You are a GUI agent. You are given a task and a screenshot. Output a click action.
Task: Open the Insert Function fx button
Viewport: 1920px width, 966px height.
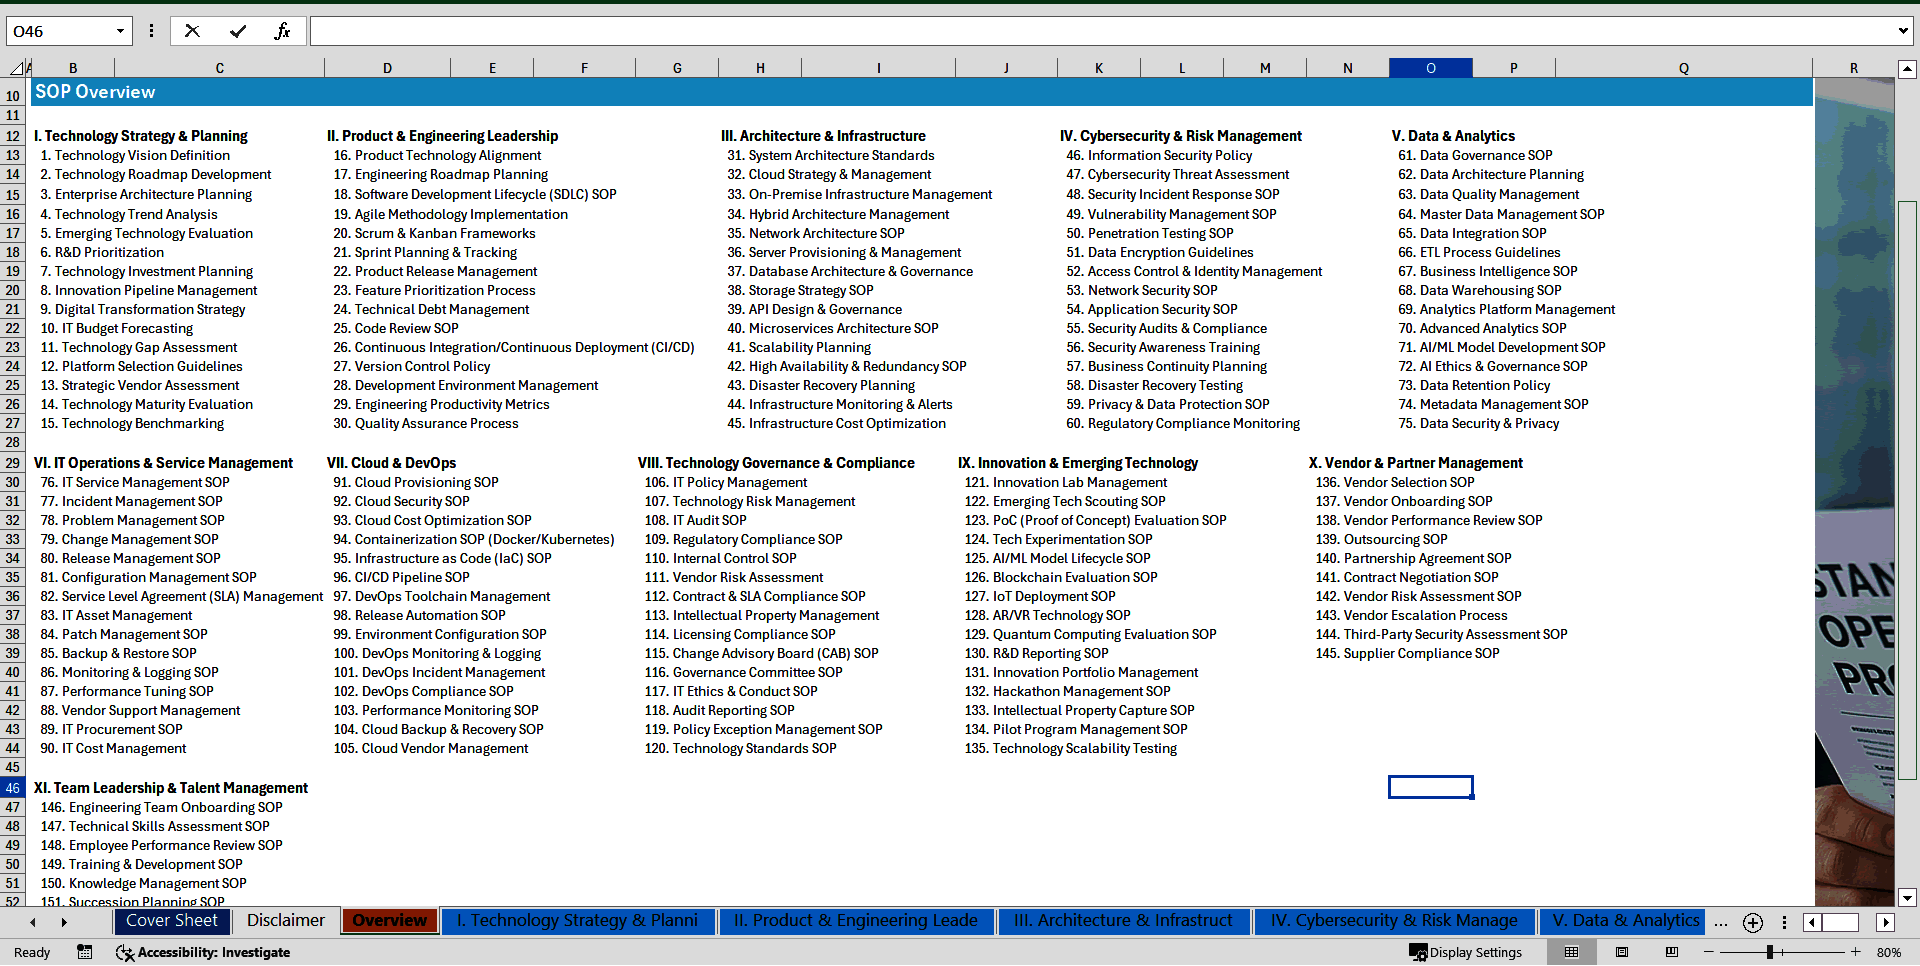click(x=282, y=31)
